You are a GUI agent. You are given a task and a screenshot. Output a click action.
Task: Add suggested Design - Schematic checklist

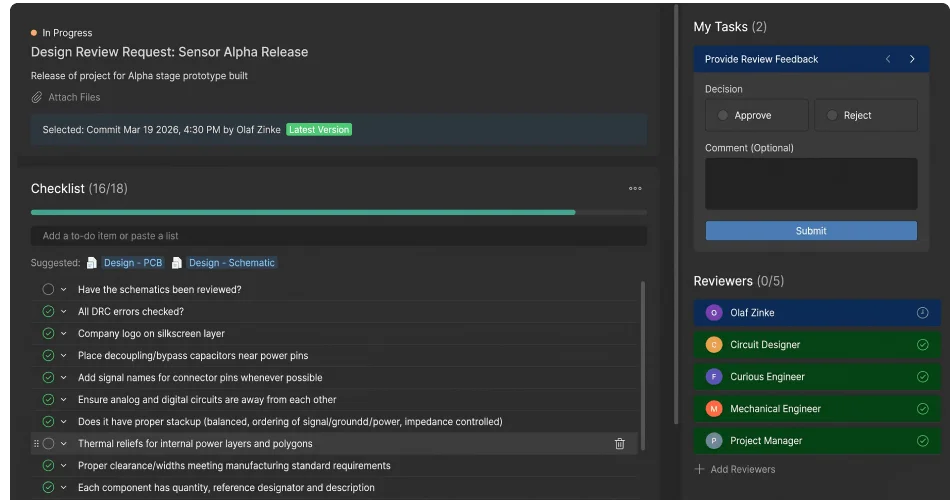pos(231,262)
